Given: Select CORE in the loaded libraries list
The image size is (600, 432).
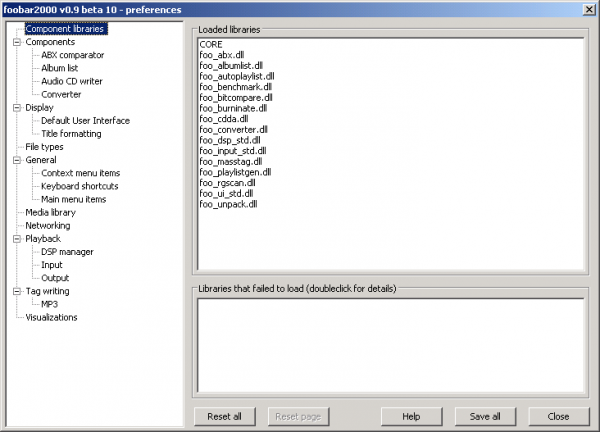Looking at the screenshot, I should (x=211, y=45).
